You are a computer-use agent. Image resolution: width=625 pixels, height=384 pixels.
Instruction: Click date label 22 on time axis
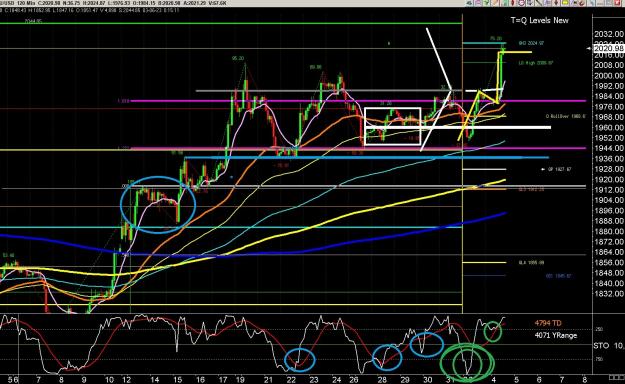[x=291, y=380]
